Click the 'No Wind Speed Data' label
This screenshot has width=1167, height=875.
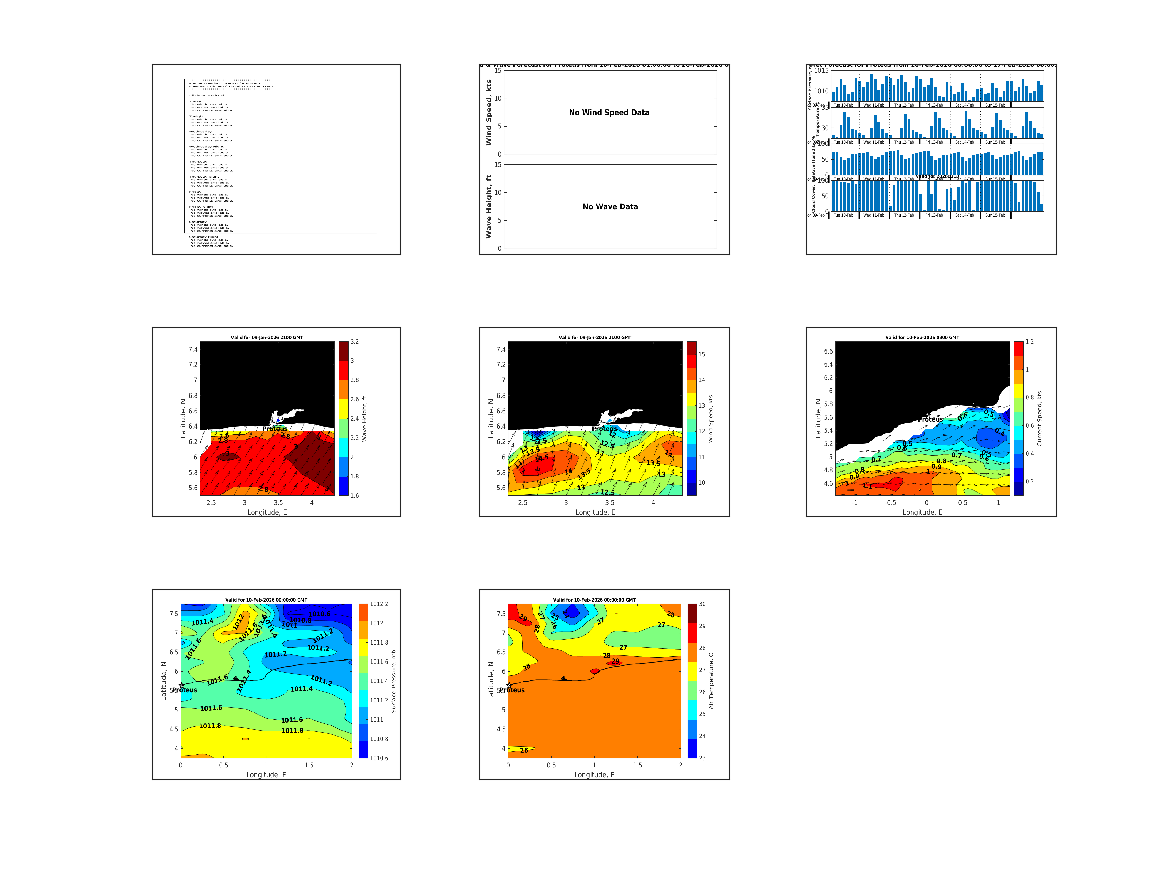[x=609, y=112]
